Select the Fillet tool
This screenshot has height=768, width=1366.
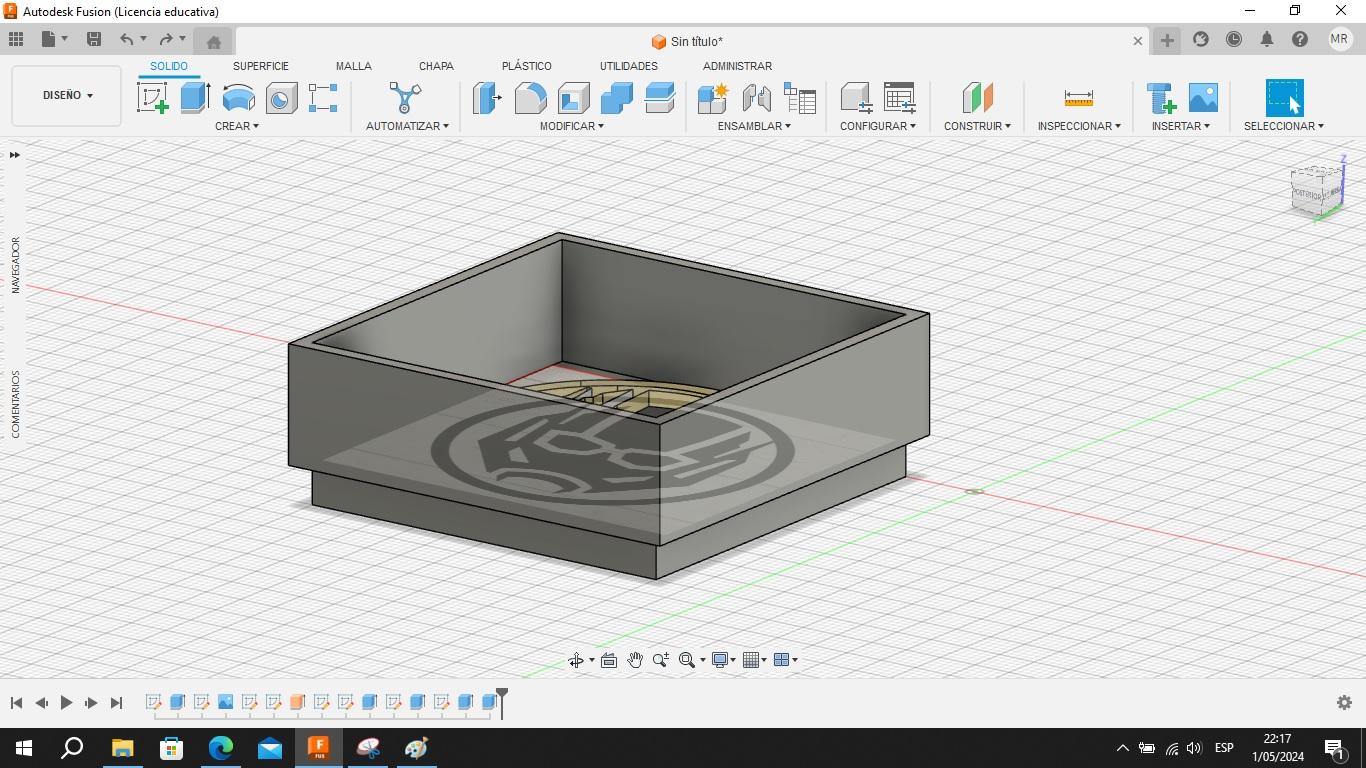(530, 98)
